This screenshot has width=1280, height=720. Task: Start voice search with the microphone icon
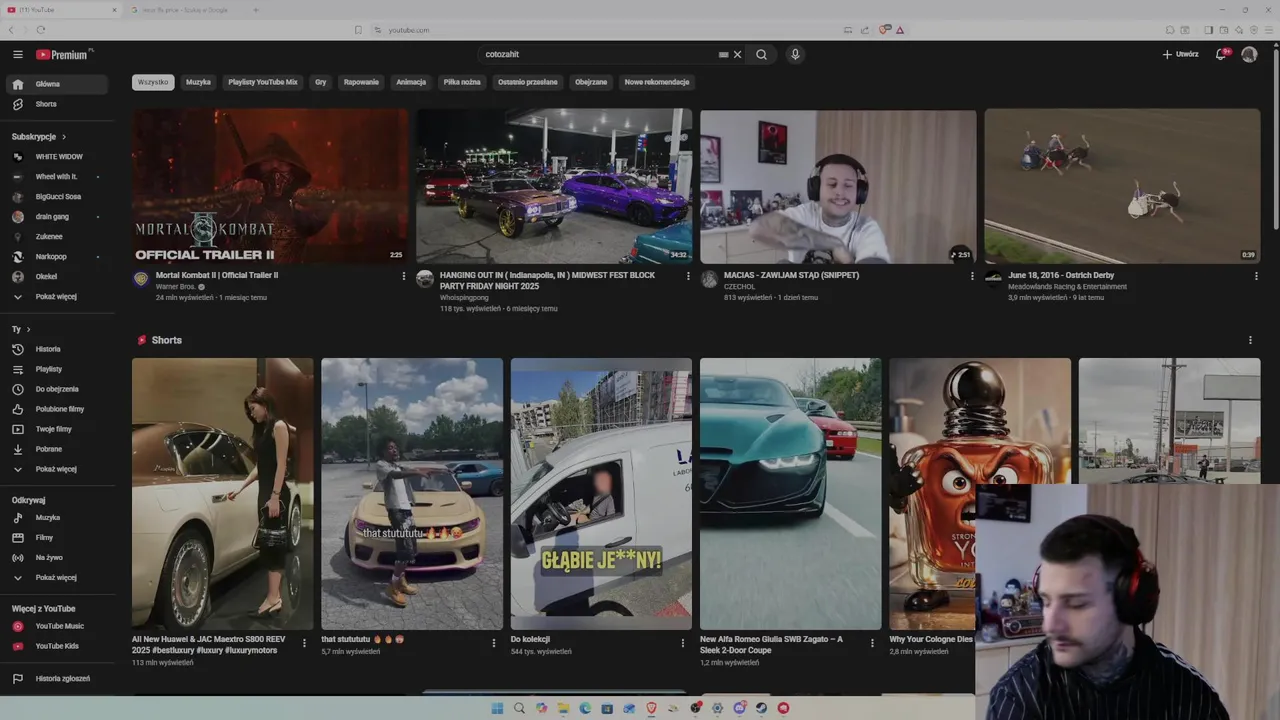(795, 54)
